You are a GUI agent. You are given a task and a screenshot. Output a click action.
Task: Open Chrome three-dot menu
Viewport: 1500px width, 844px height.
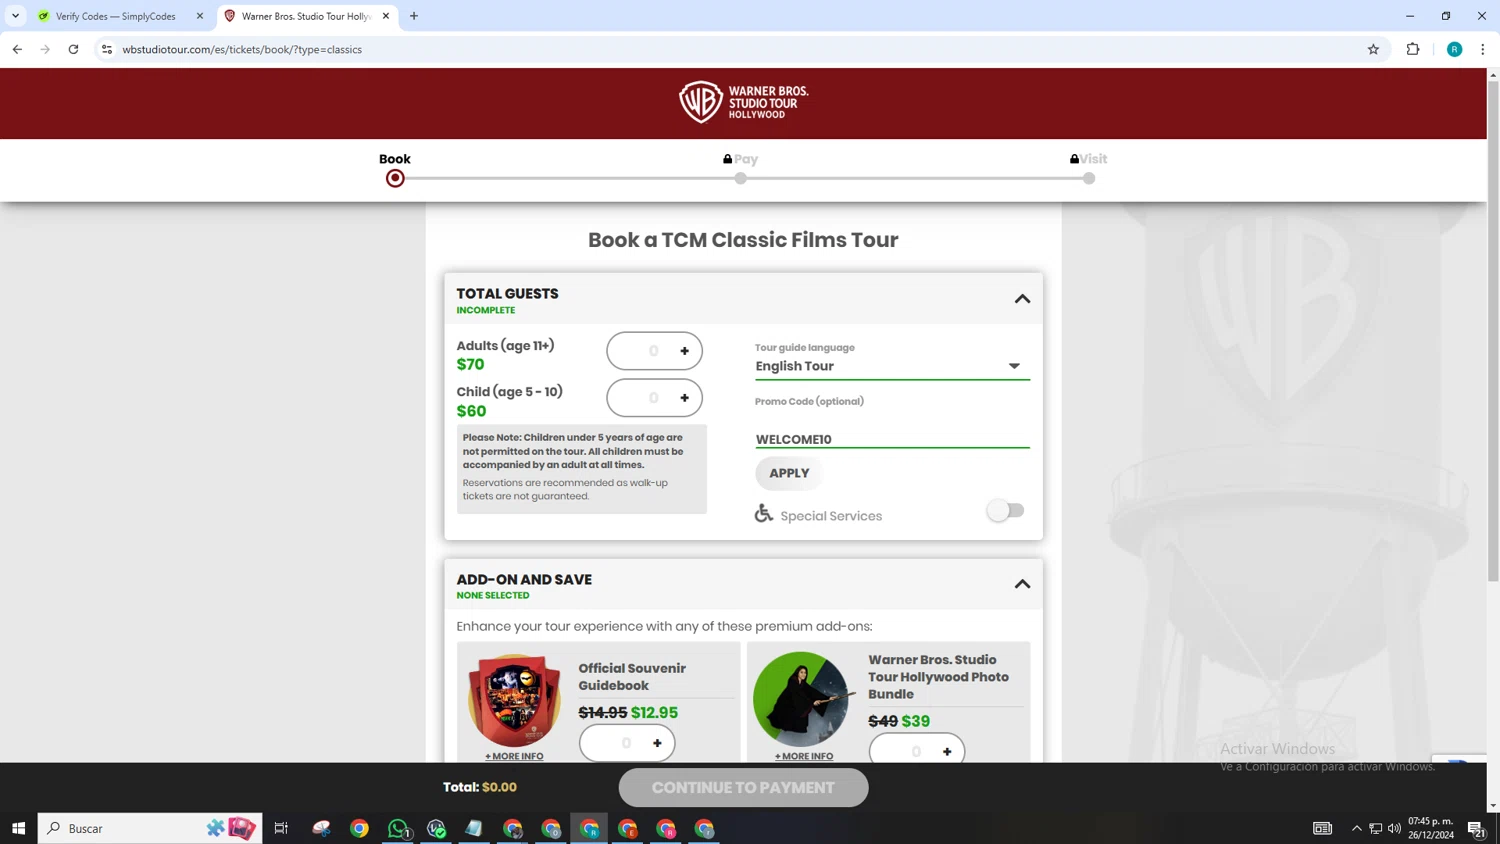click(x=1483, y=49)
